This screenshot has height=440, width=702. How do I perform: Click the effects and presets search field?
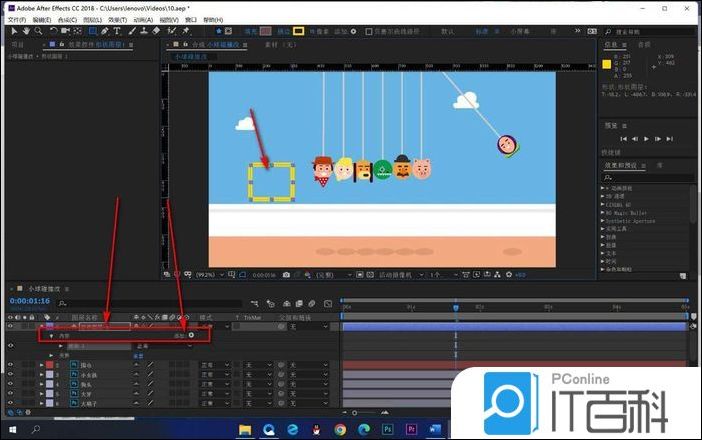[650, 177]
